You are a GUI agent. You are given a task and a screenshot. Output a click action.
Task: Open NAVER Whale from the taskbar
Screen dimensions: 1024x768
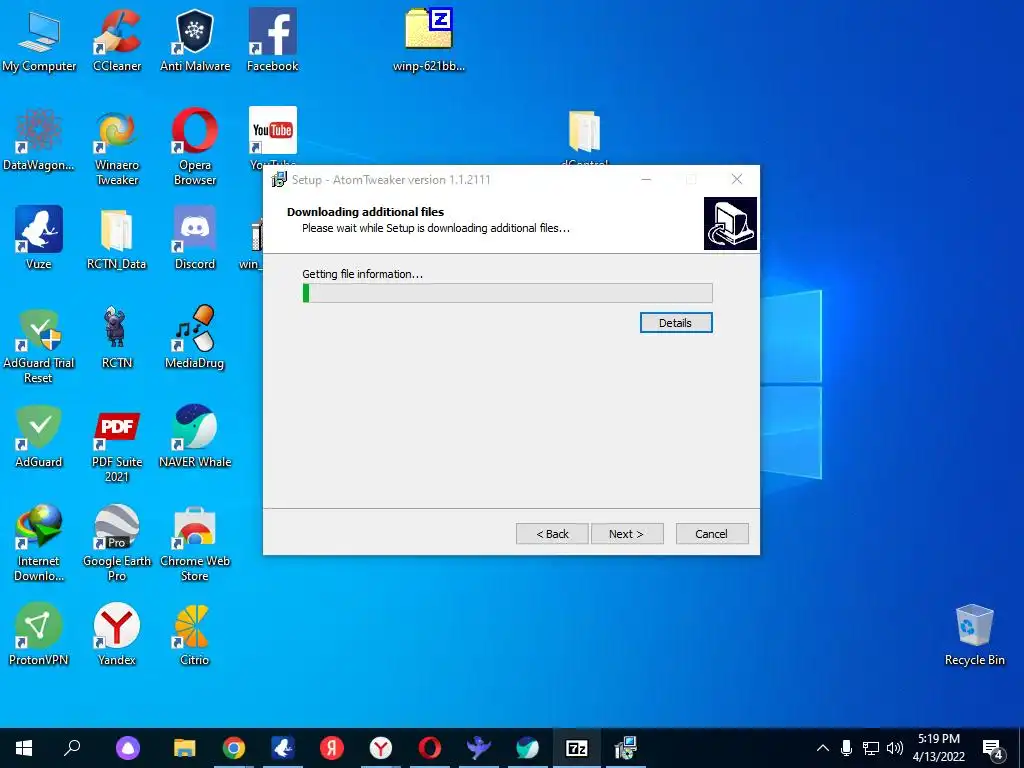[528, 748]
